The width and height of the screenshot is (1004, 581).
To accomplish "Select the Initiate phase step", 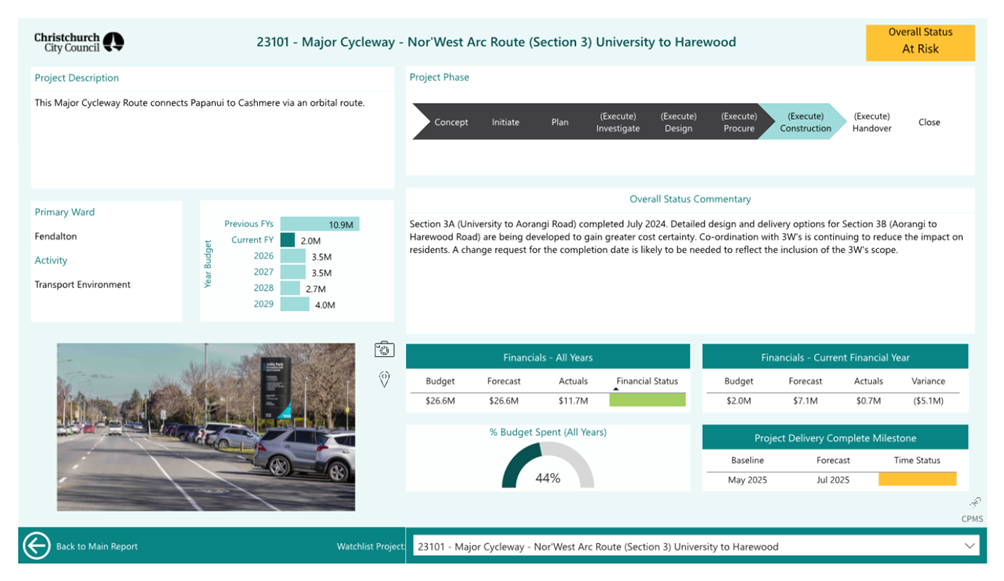I will [x=505, y=122].
